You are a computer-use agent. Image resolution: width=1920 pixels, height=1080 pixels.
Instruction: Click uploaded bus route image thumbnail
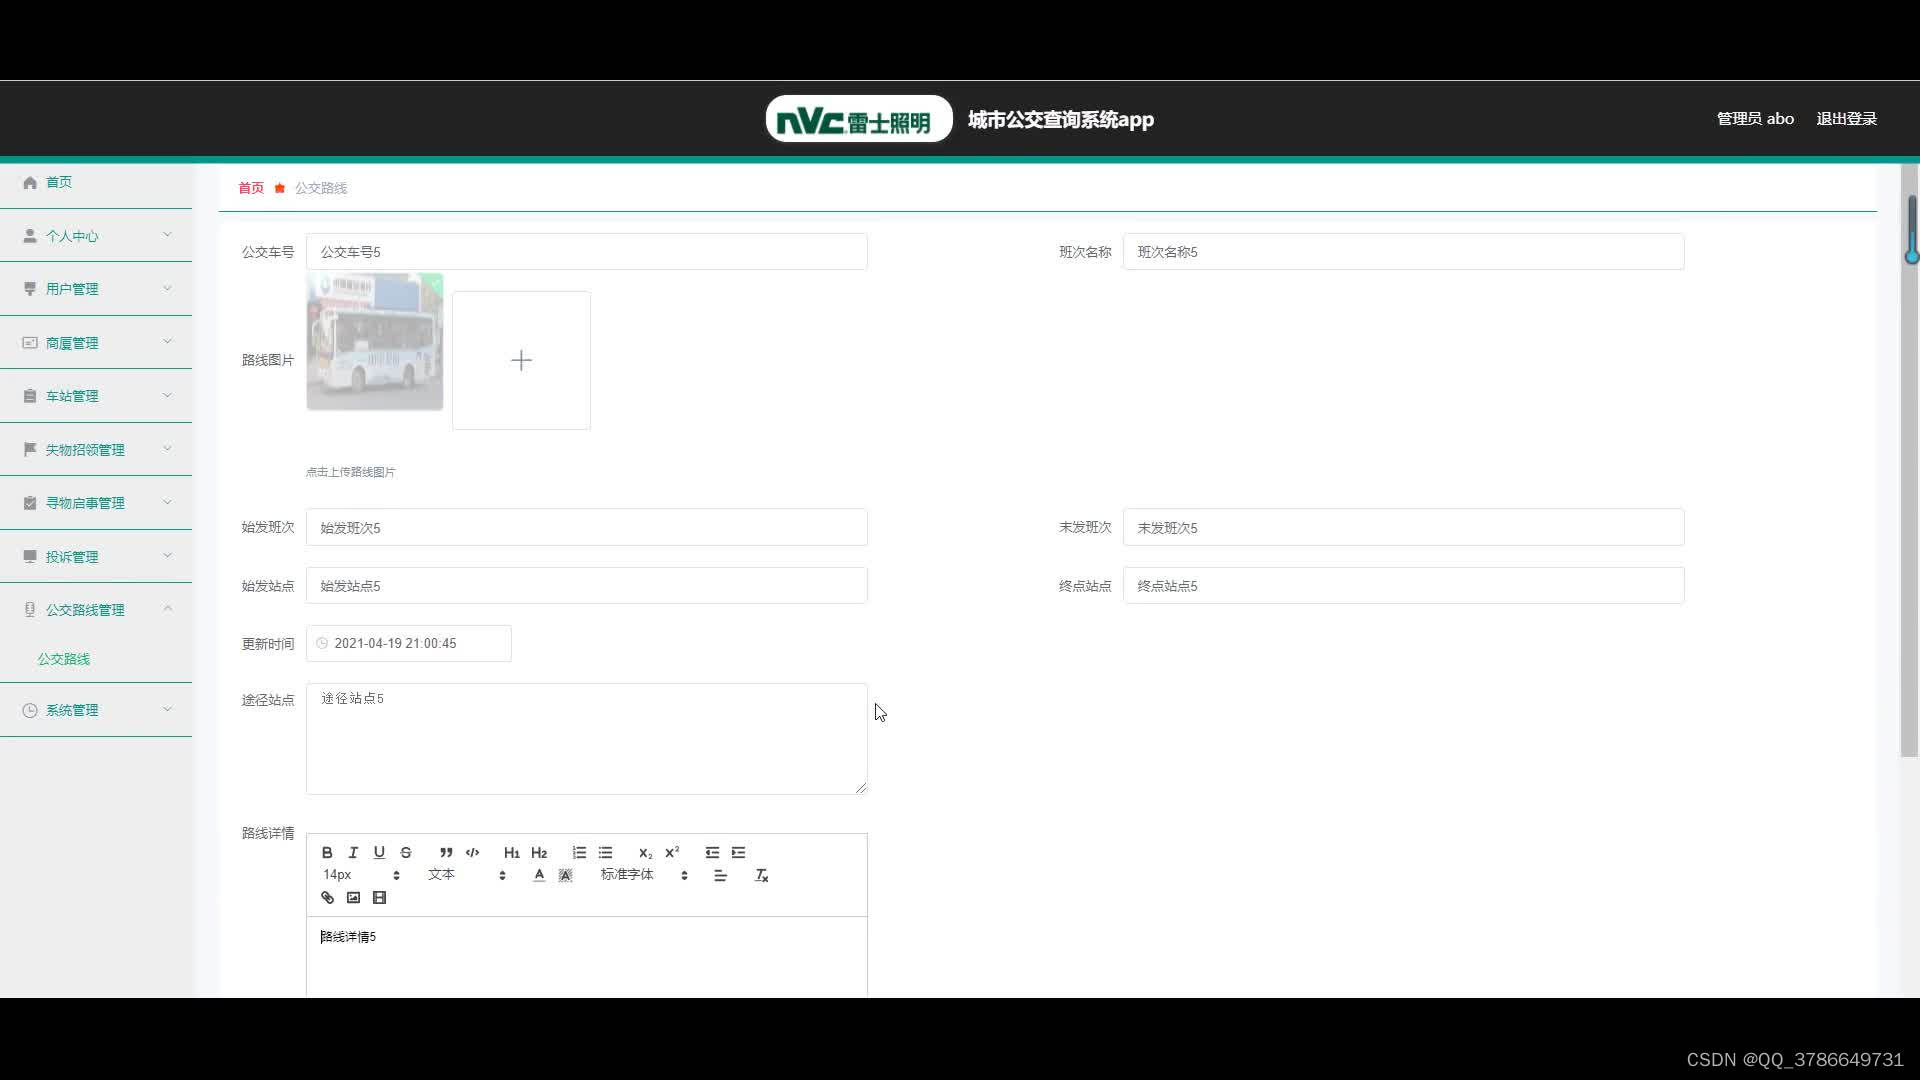(375, 342)
